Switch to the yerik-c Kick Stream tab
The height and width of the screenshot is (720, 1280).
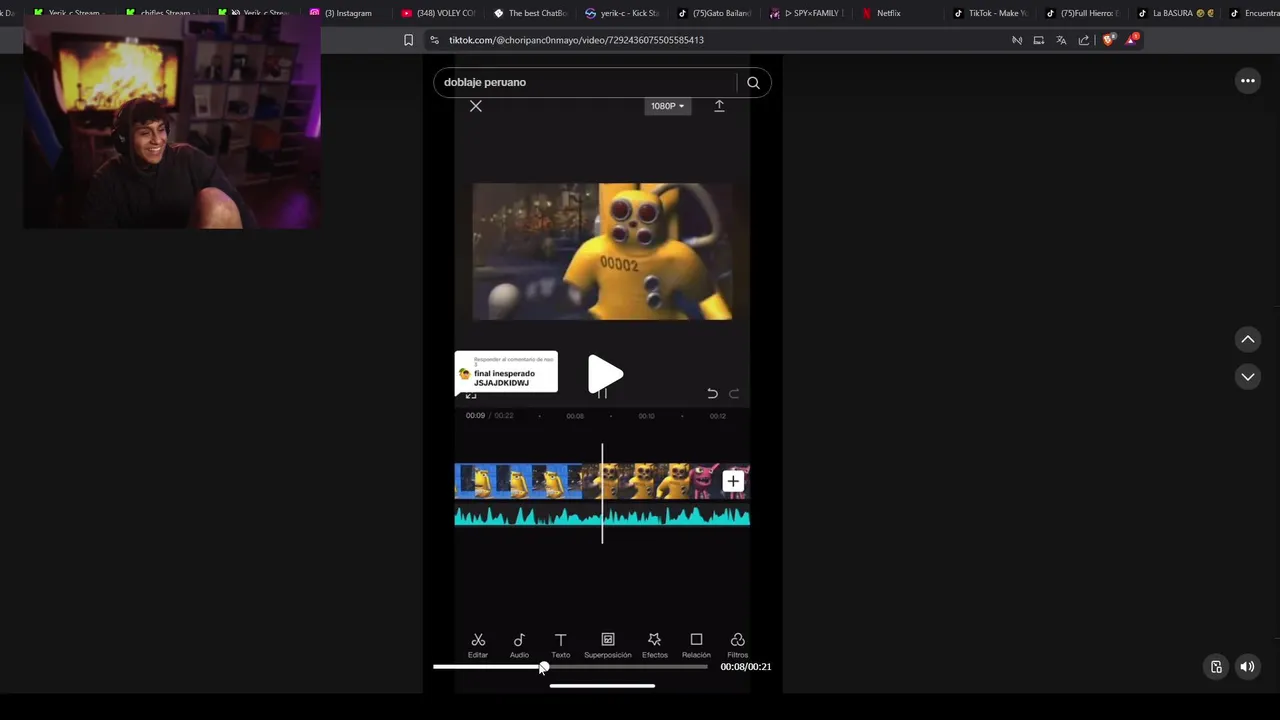pyautogui.click(x=623, y=13)
